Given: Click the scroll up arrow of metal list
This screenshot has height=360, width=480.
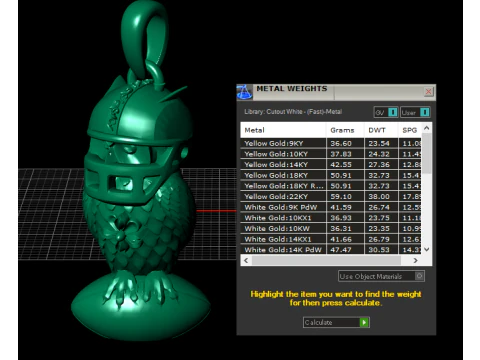Looking at the screenshot, I should (x=427, y=128).
